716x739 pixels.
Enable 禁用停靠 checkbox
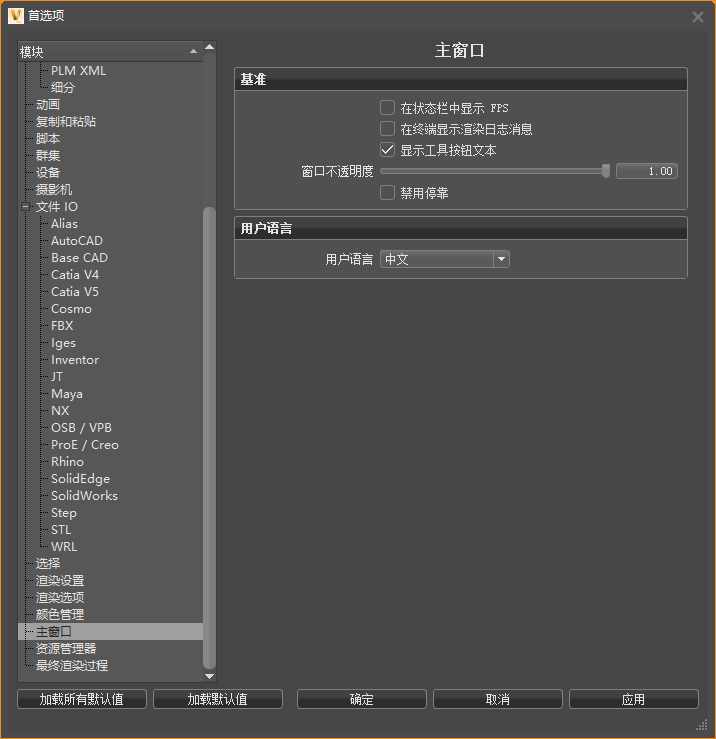pyautogui.click(x=387, y=192)
